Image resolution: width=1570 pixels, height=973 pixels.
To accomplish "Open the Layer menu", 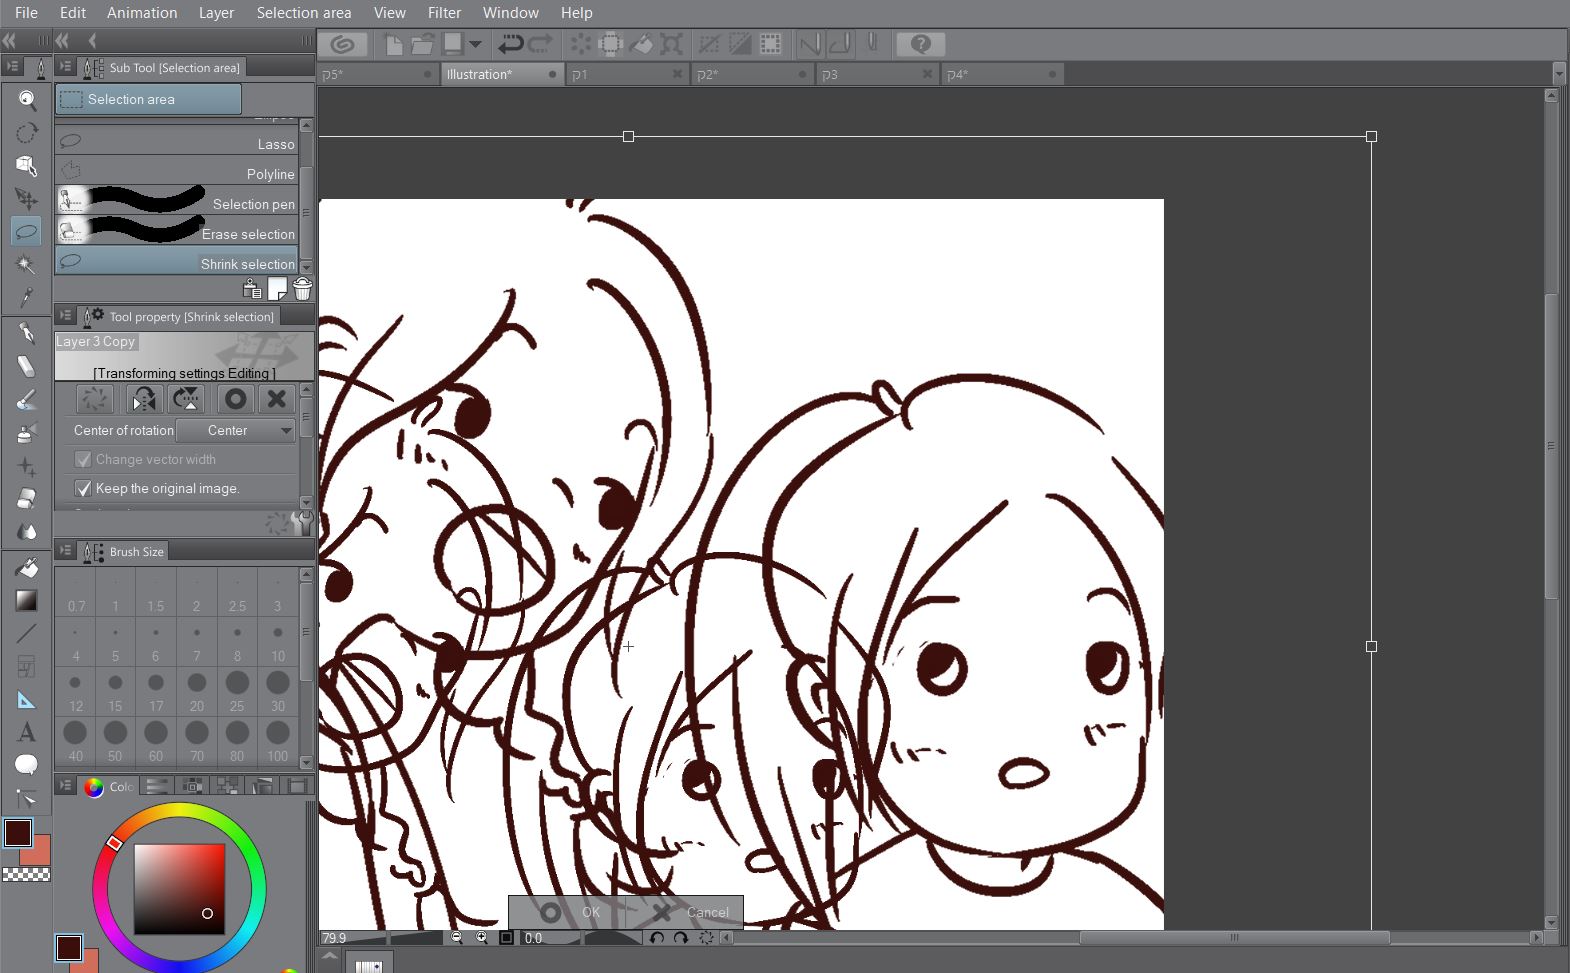I will (216, 13).
